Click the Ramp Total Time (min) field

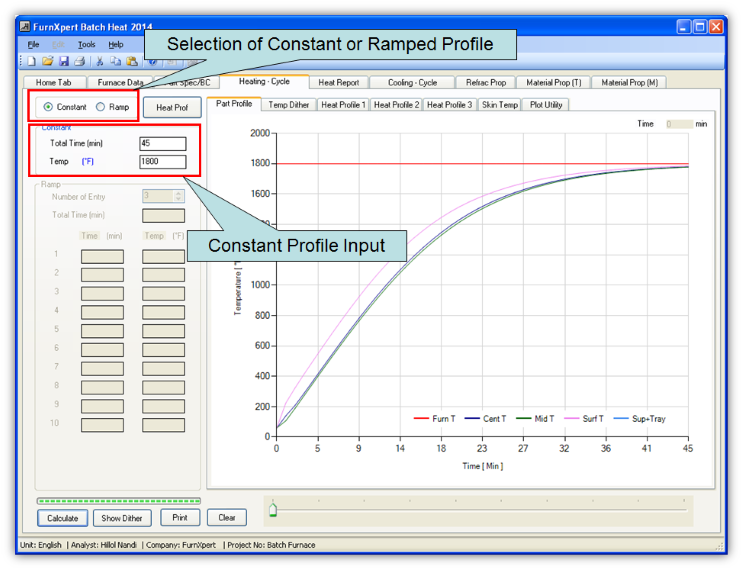tap(163, 215)
